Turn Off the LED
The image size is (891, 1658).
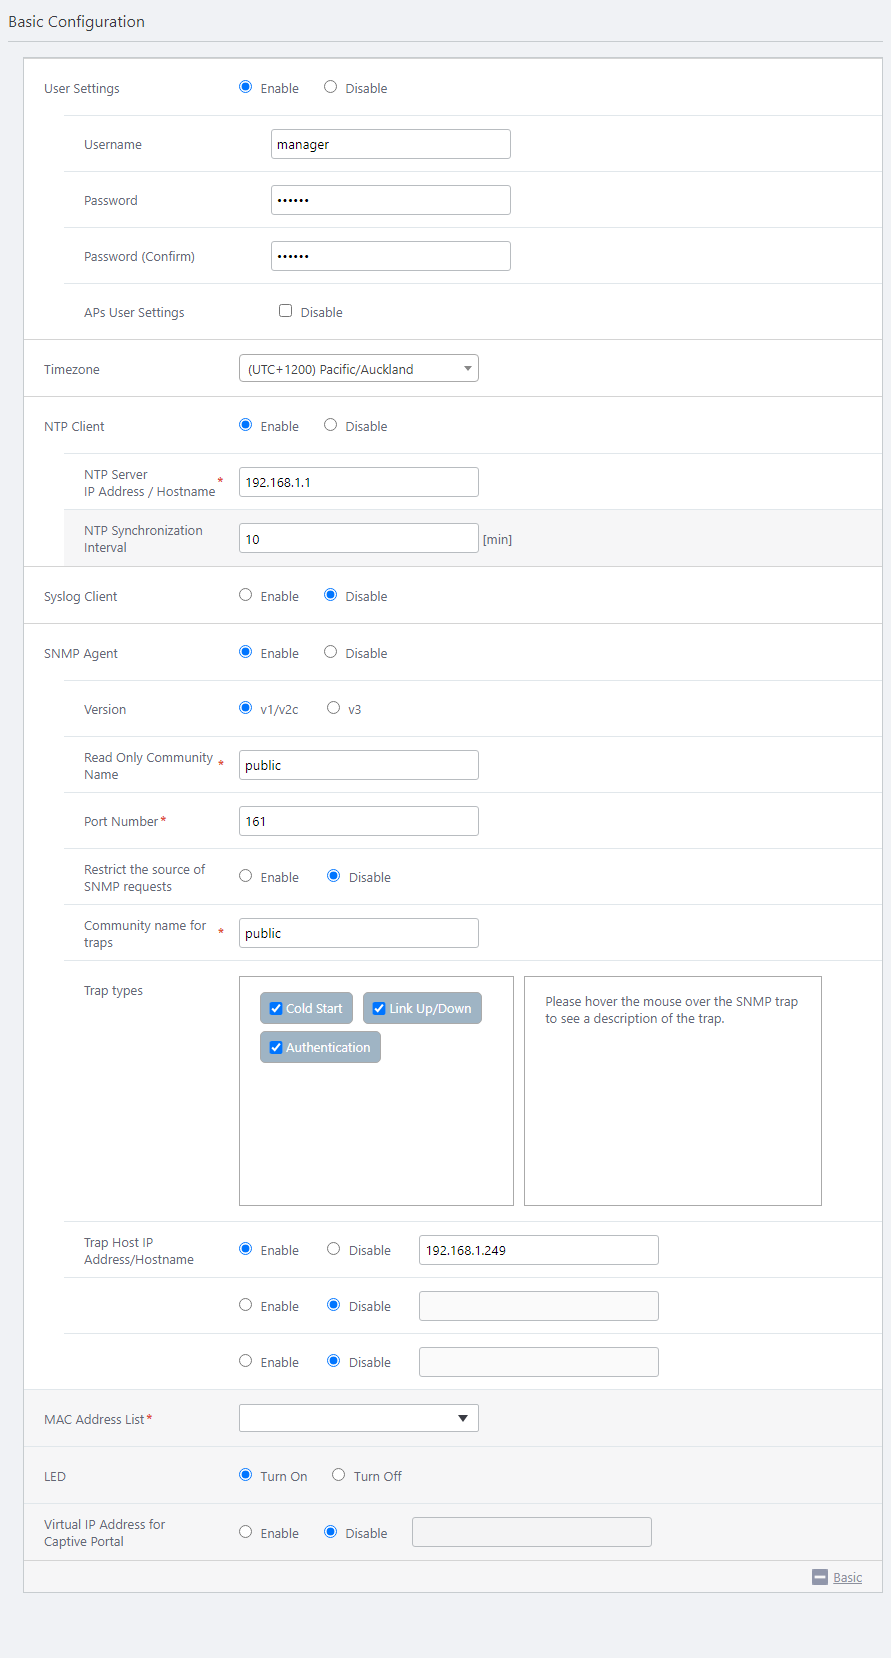coord(339,1475)
